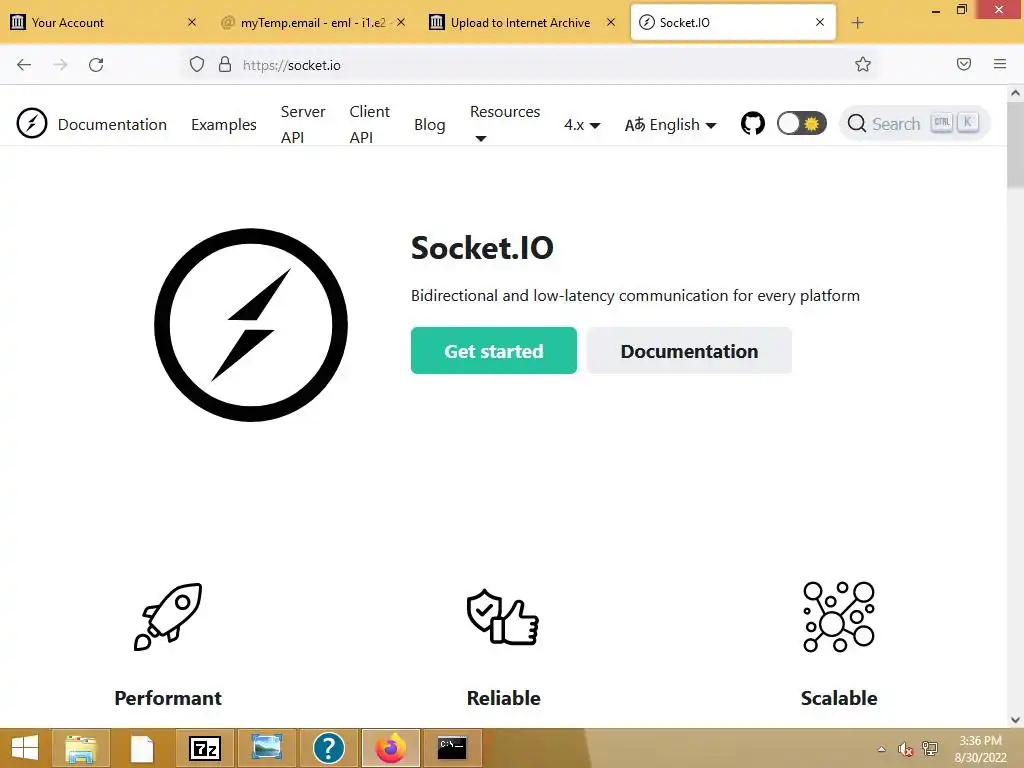The image size is (1024, 768).
Task: Click the Get started button
Action: [x=494, y=351]
